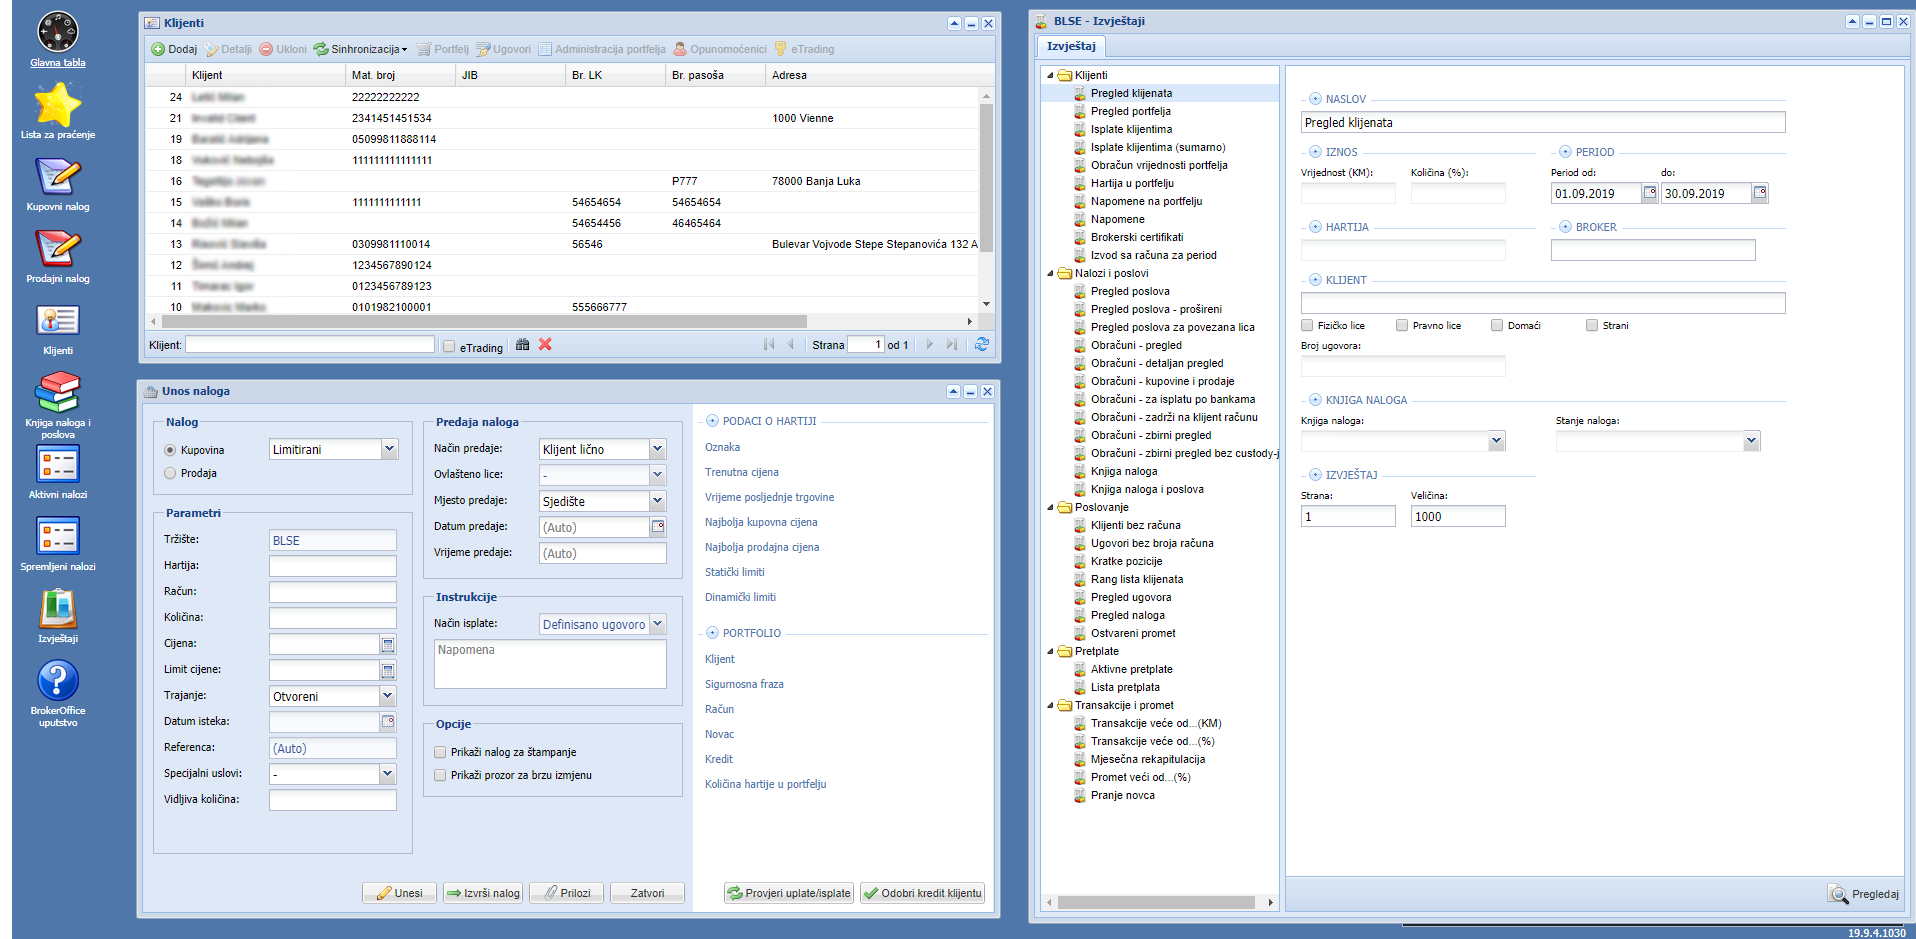Click Izvrši nalog button
The height and width of the screenshot is (939, 1916).
[483, 893]
